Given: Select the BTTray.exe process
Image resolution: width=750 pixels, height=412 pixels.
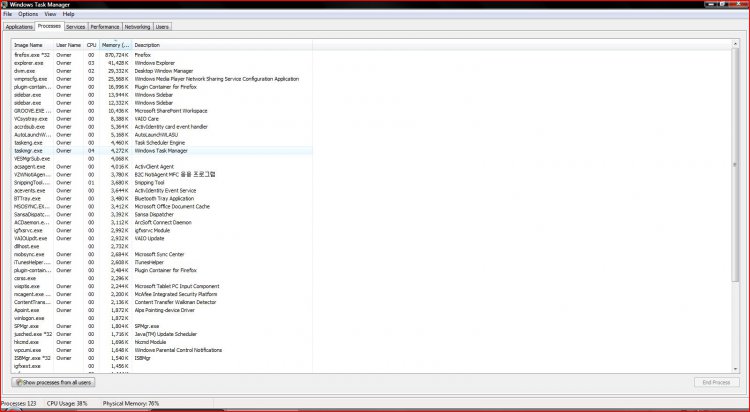Looking at the screenshot, I should [162, 199].
